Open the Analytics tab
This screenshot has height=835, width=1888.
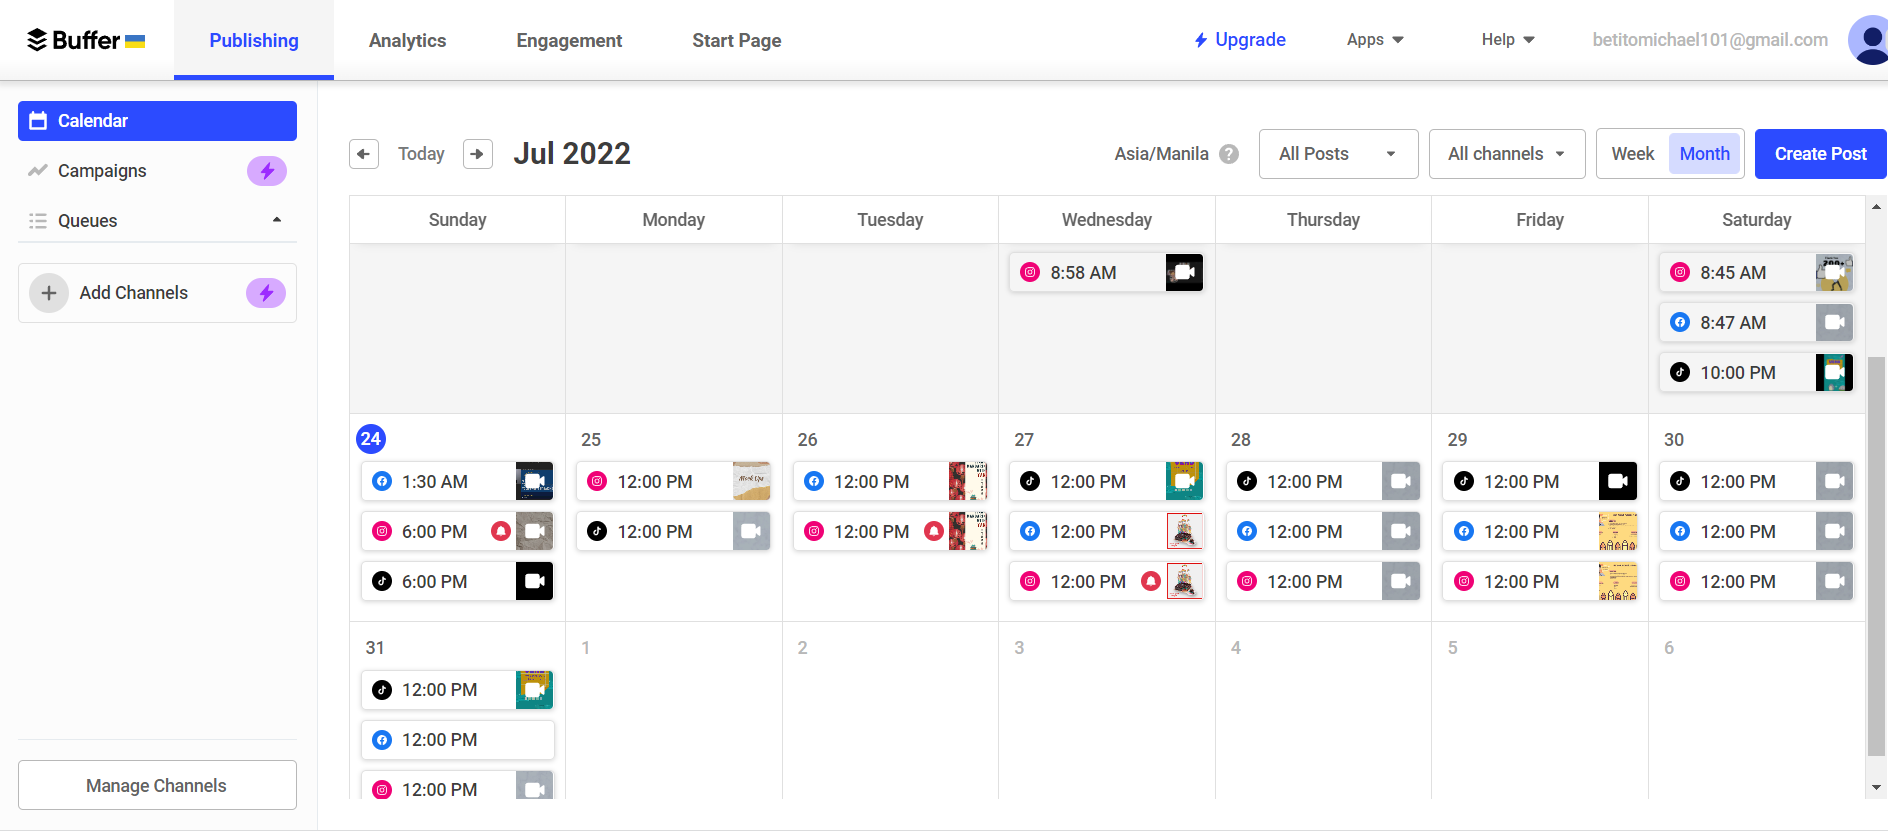pyautogui.click(x=407, y=41)
